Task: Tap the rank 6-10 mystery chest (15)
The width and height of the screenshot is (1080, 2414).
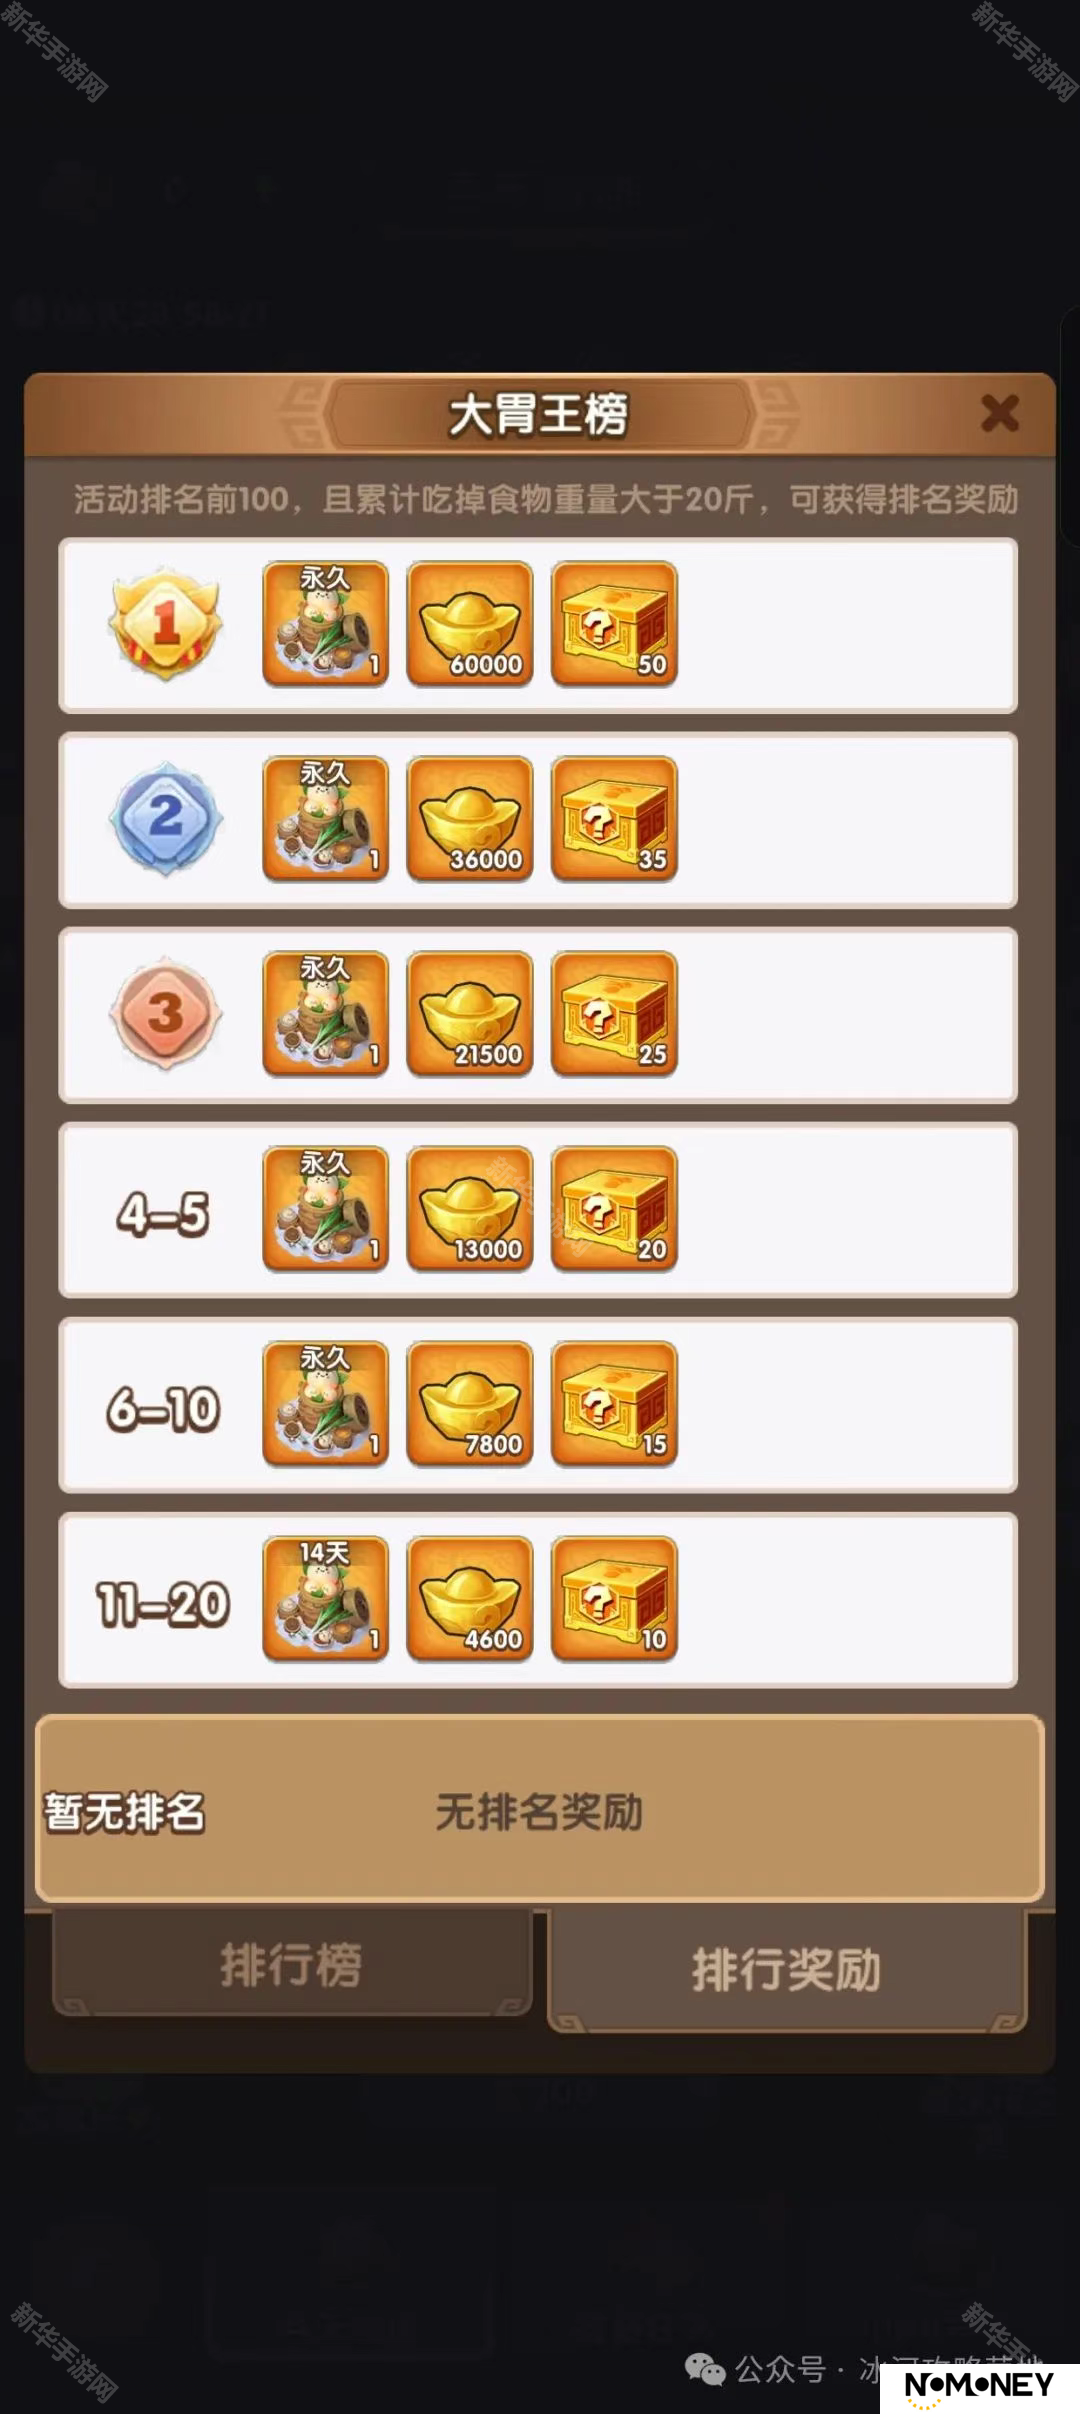Action: pos(614,1404)
